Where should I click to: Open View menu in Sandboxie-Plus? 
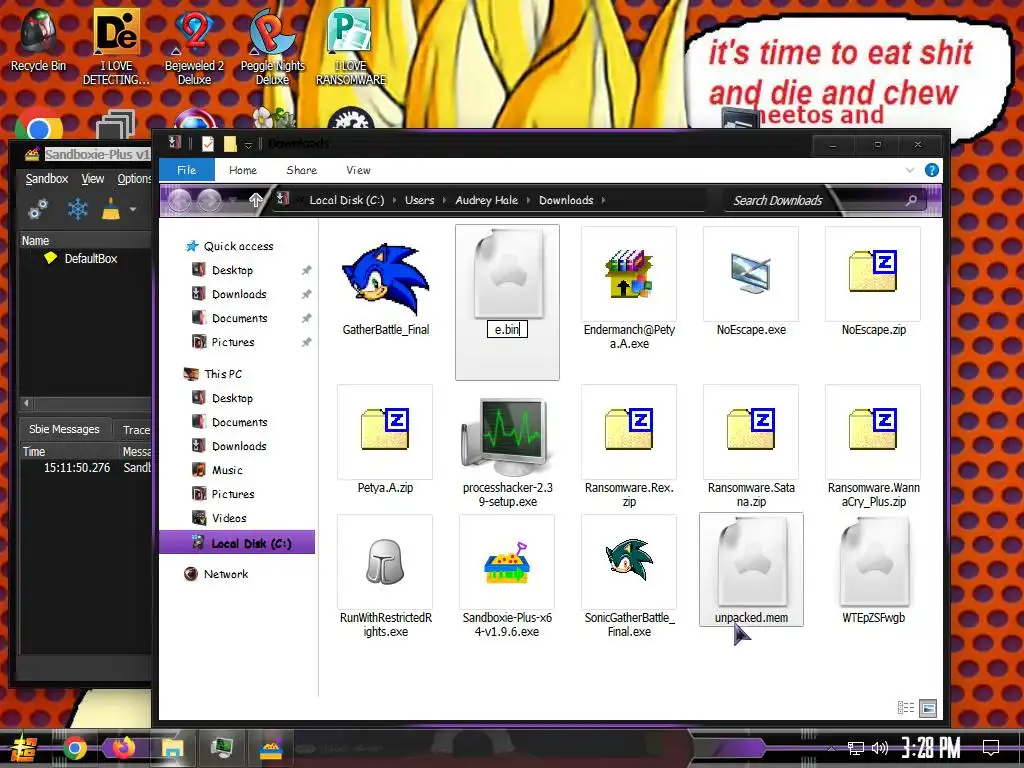point(93,178)
